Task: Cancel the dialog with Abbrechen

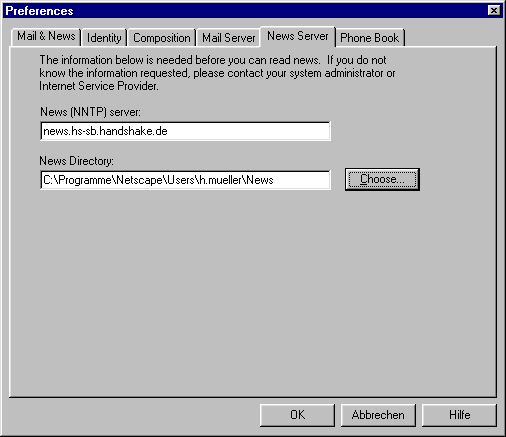Action: [378, 415]
